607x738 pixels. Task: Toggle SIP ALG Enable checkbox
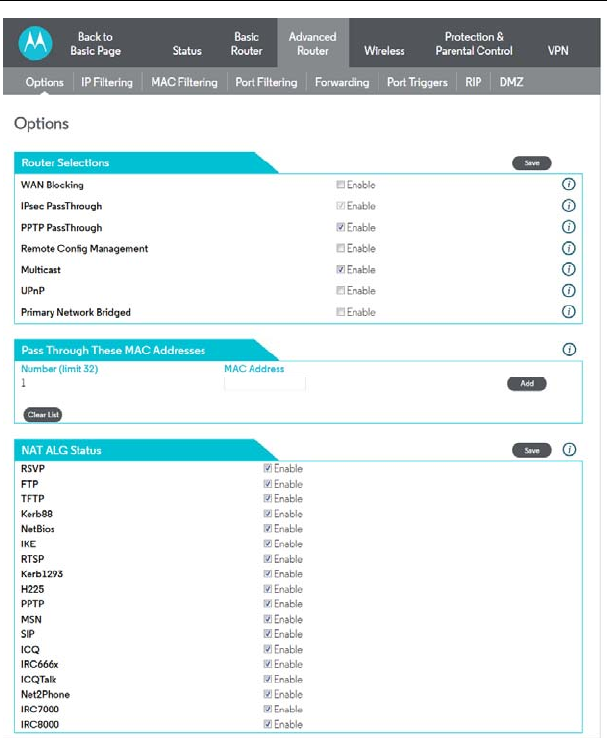point(267,634)
